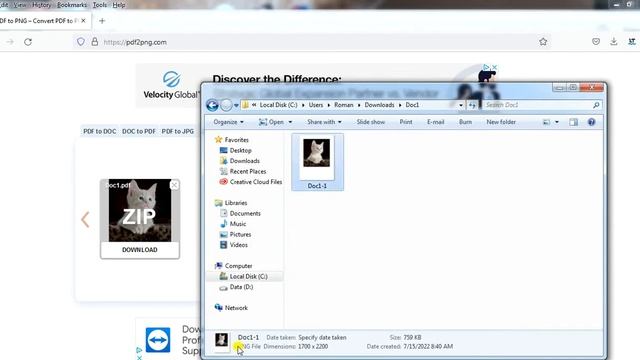Open Firefox downloads panel
The width and height of the screenshot is (640, 360).
tap(613, 42)
